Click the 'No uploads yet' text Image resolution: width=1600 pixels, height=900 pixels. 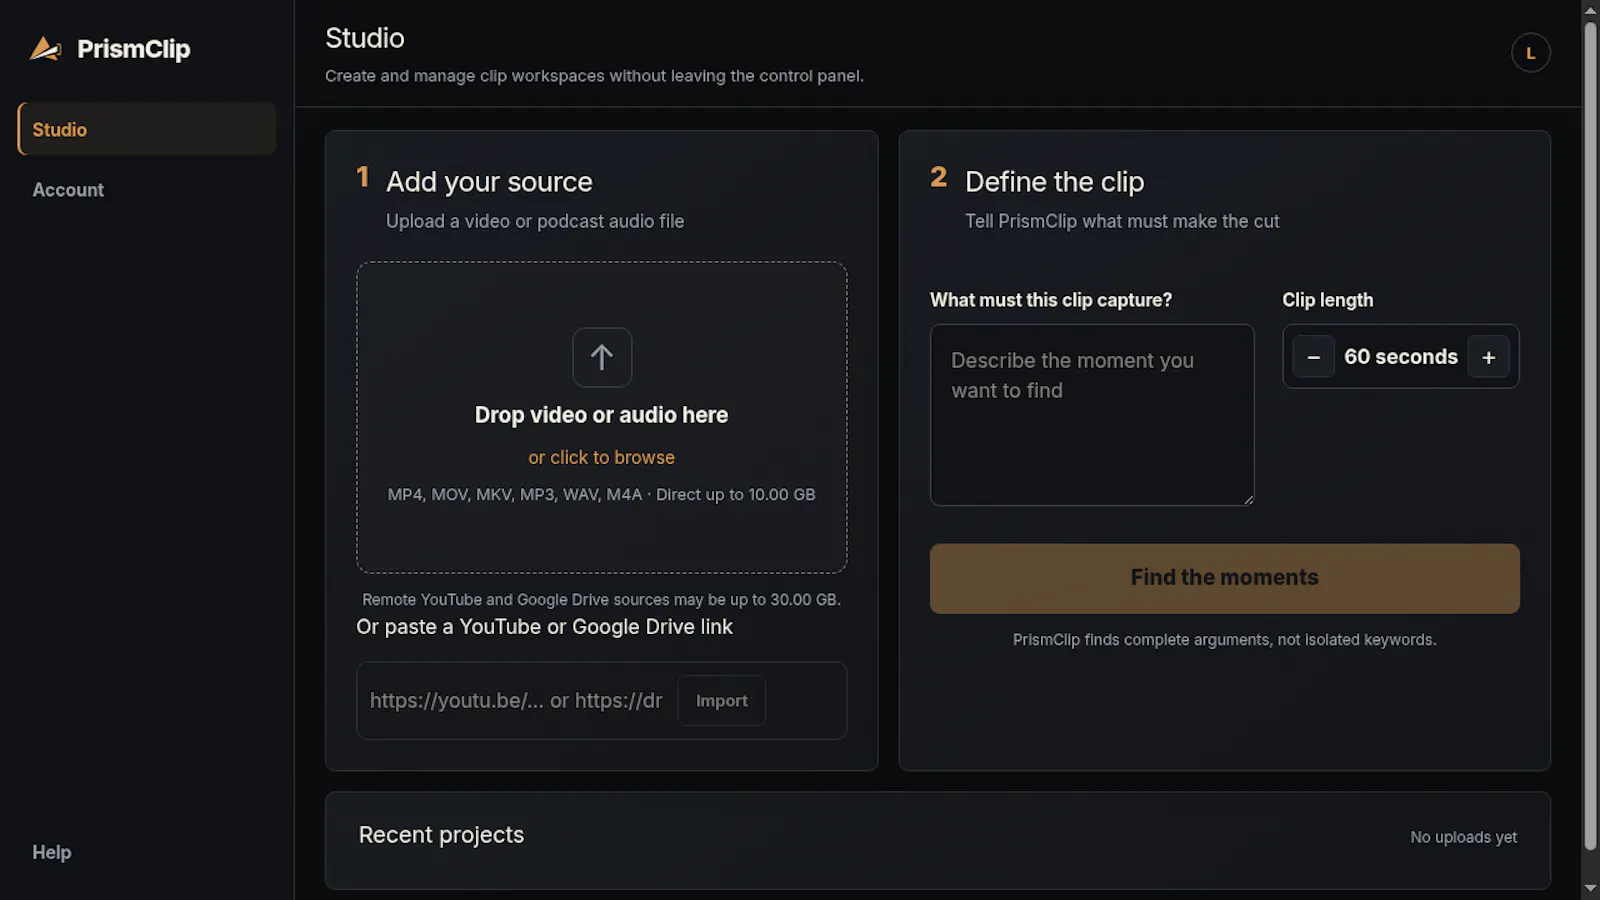[1463, 837]
